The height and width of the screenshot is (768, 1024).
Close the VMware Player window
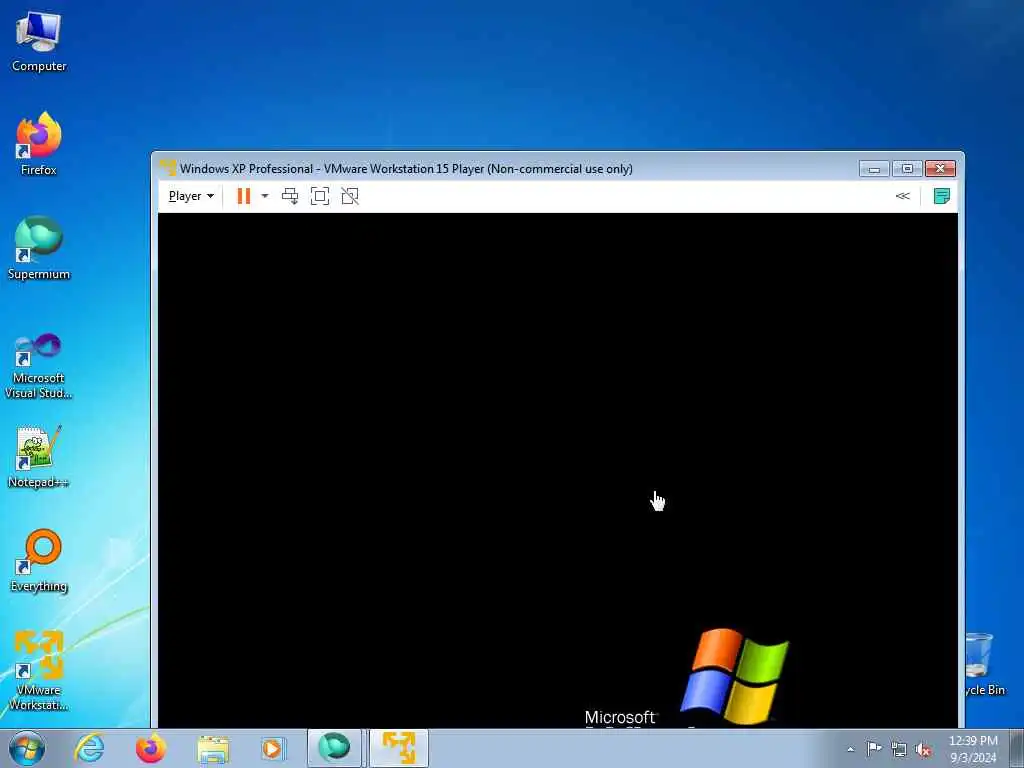(x=940, y=168)
